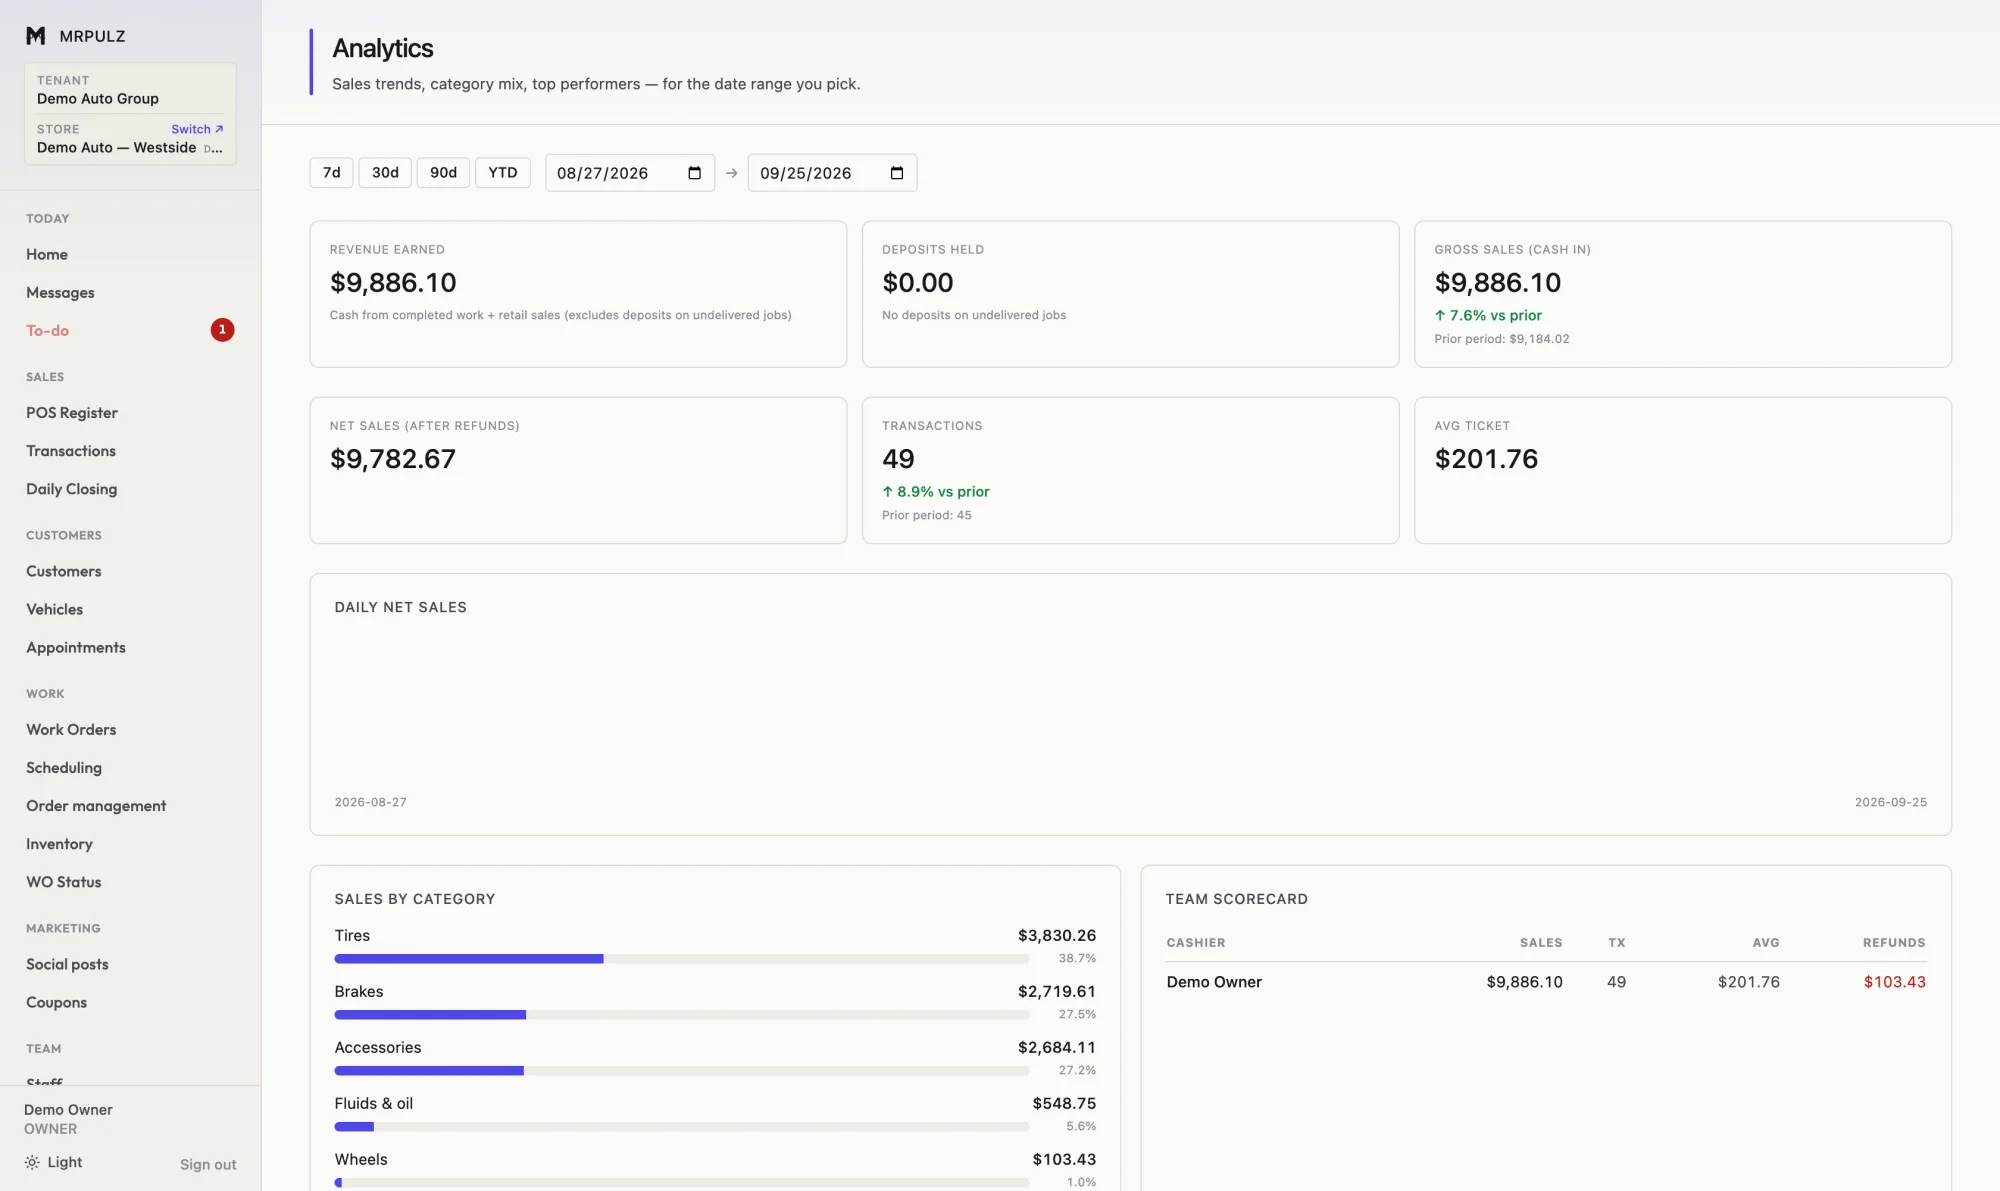Click the Brakes amount $2,719.61

pyautogui.click(x=1057, y=992)
